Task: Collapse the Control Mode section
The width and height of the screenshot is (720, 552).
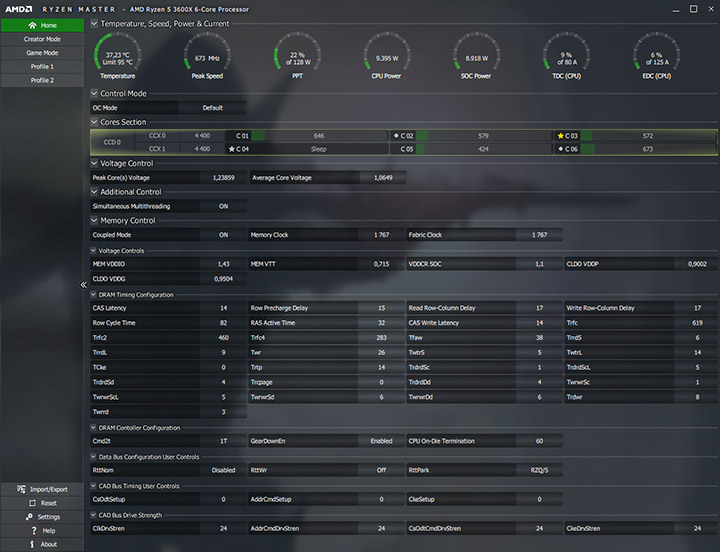Action: (x=94, y=93)
